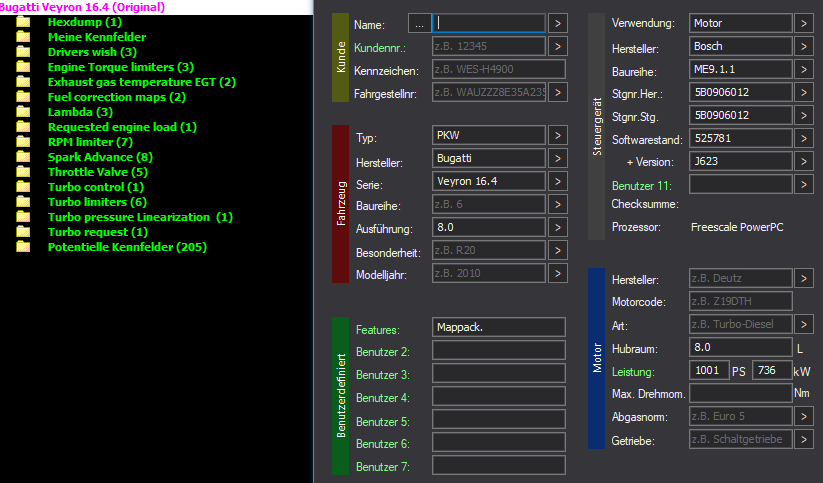Click folder icon beside Exhaust gas temperature EGT
Screen dimensions: 823x483
23,81
